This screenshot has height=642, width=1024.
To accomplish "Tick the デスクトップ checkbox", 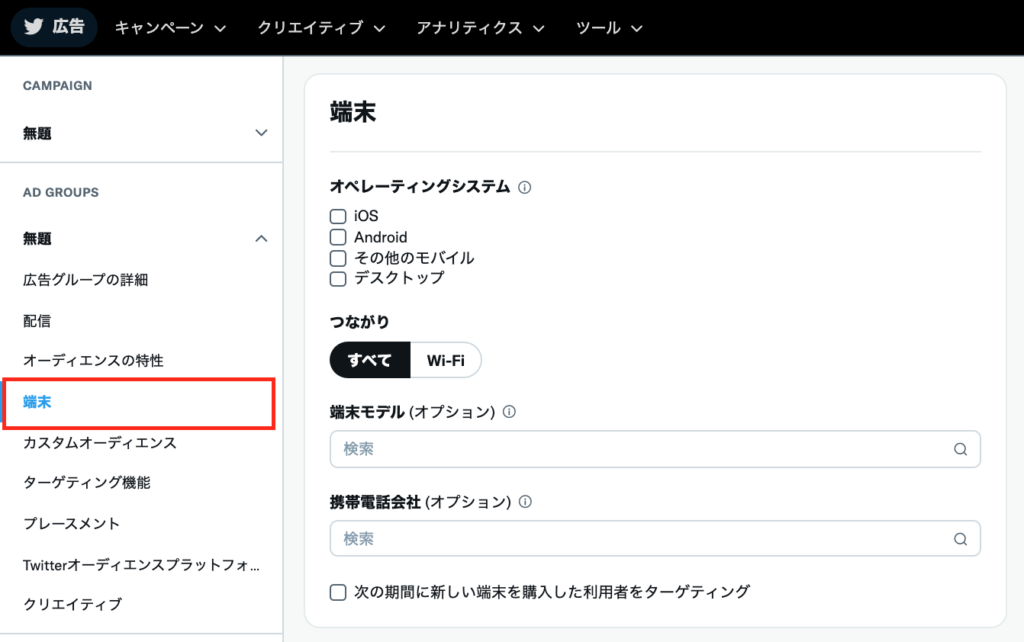I will (338, 278).
